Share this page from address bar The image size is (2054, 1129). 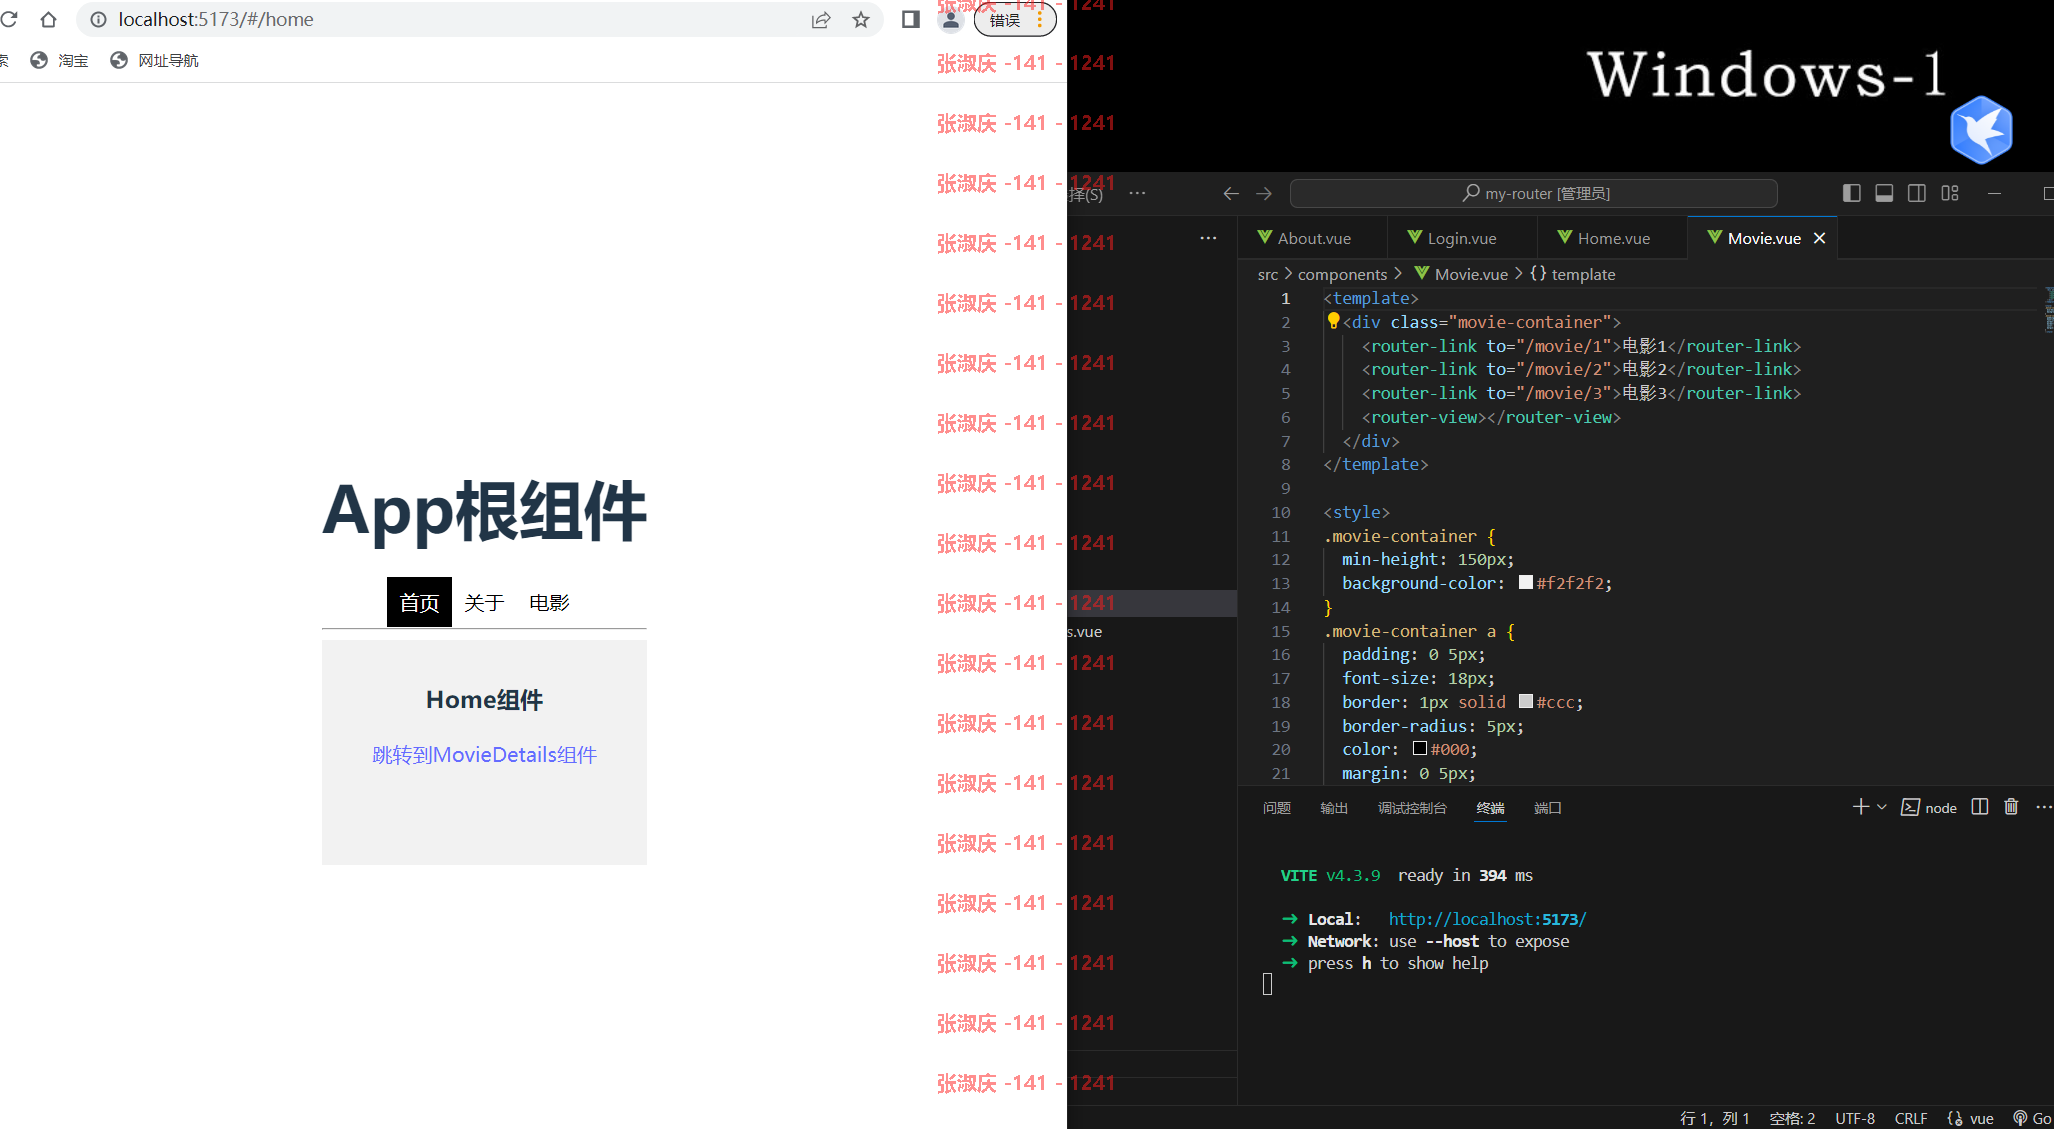(821, 19)
